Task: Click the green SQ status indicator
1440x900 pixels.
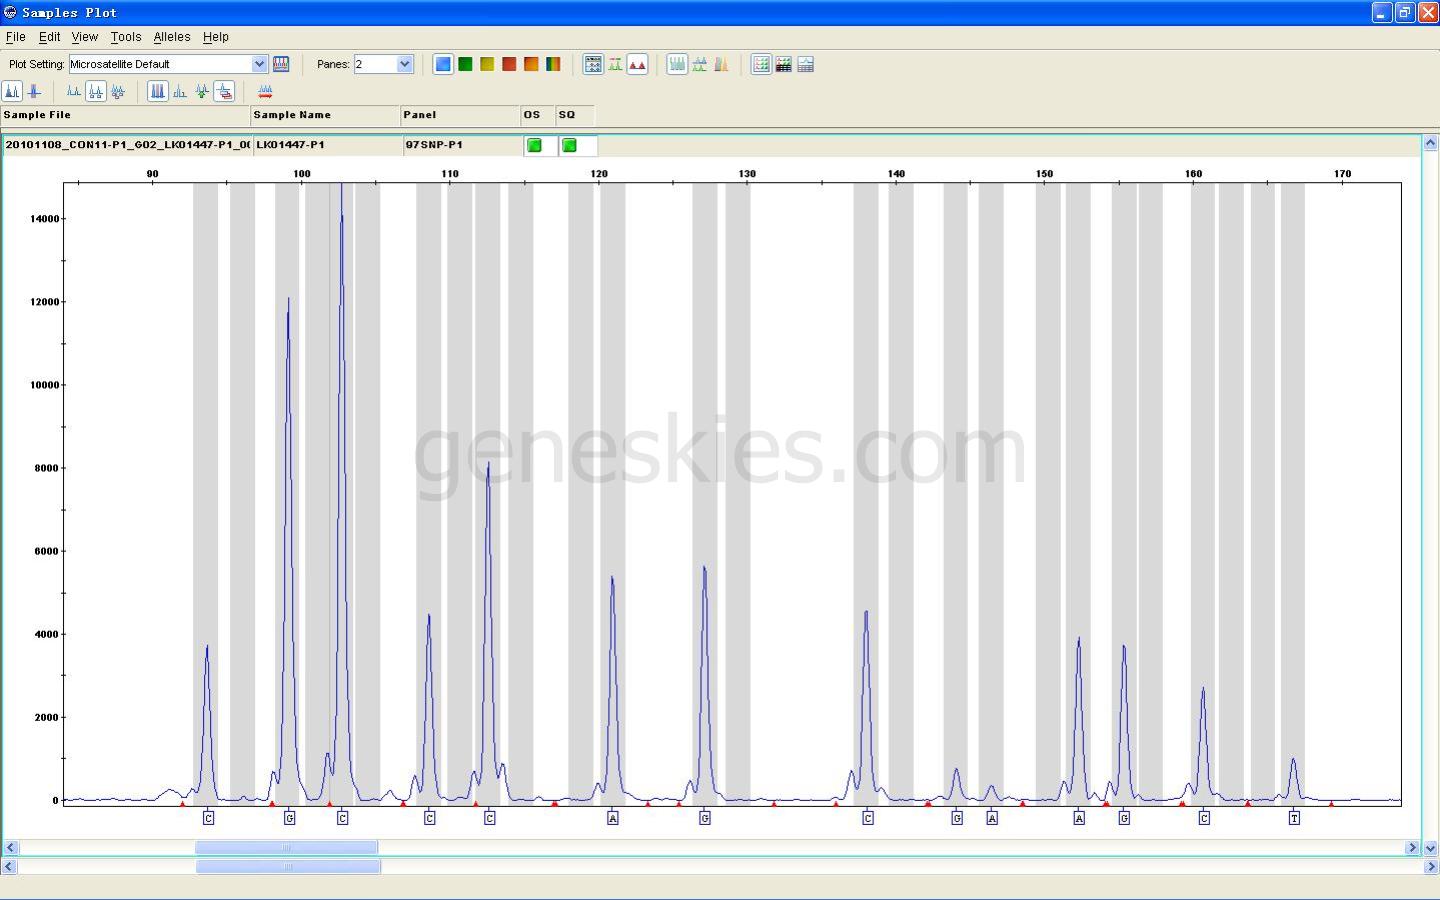Action: (569, 146)
